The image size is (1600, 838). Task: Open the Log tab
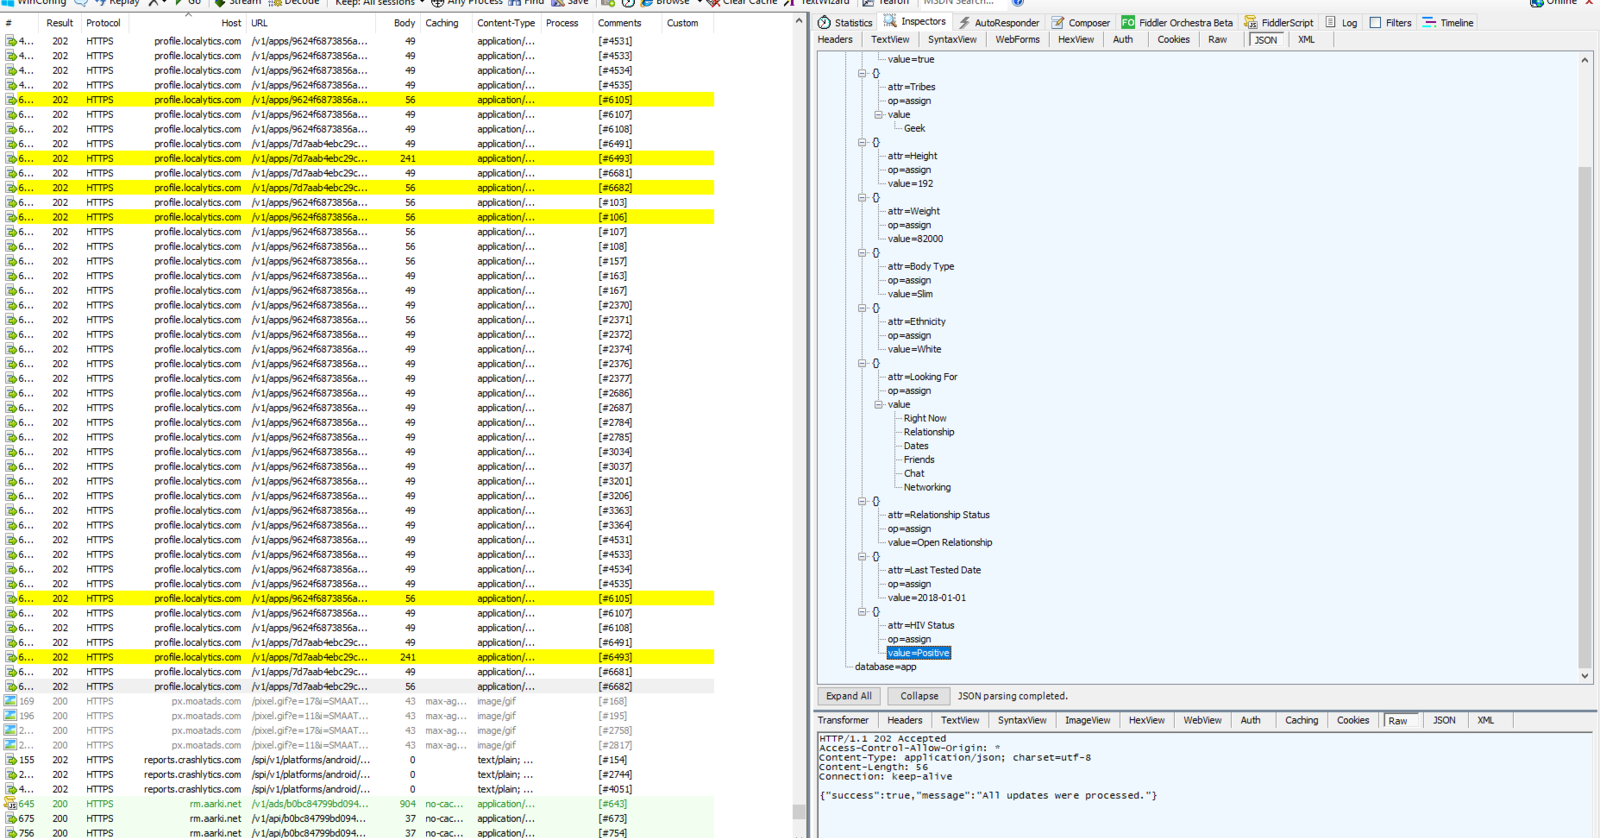(1342, 22)
